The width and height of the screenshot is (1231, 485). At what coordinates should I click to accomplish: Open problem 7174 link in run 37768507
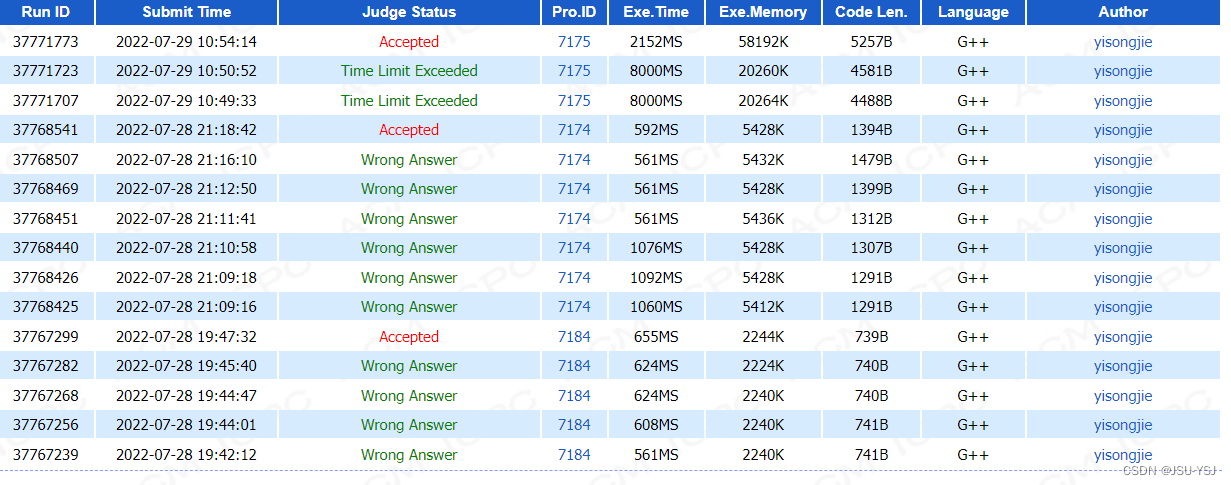coord(574,160)
